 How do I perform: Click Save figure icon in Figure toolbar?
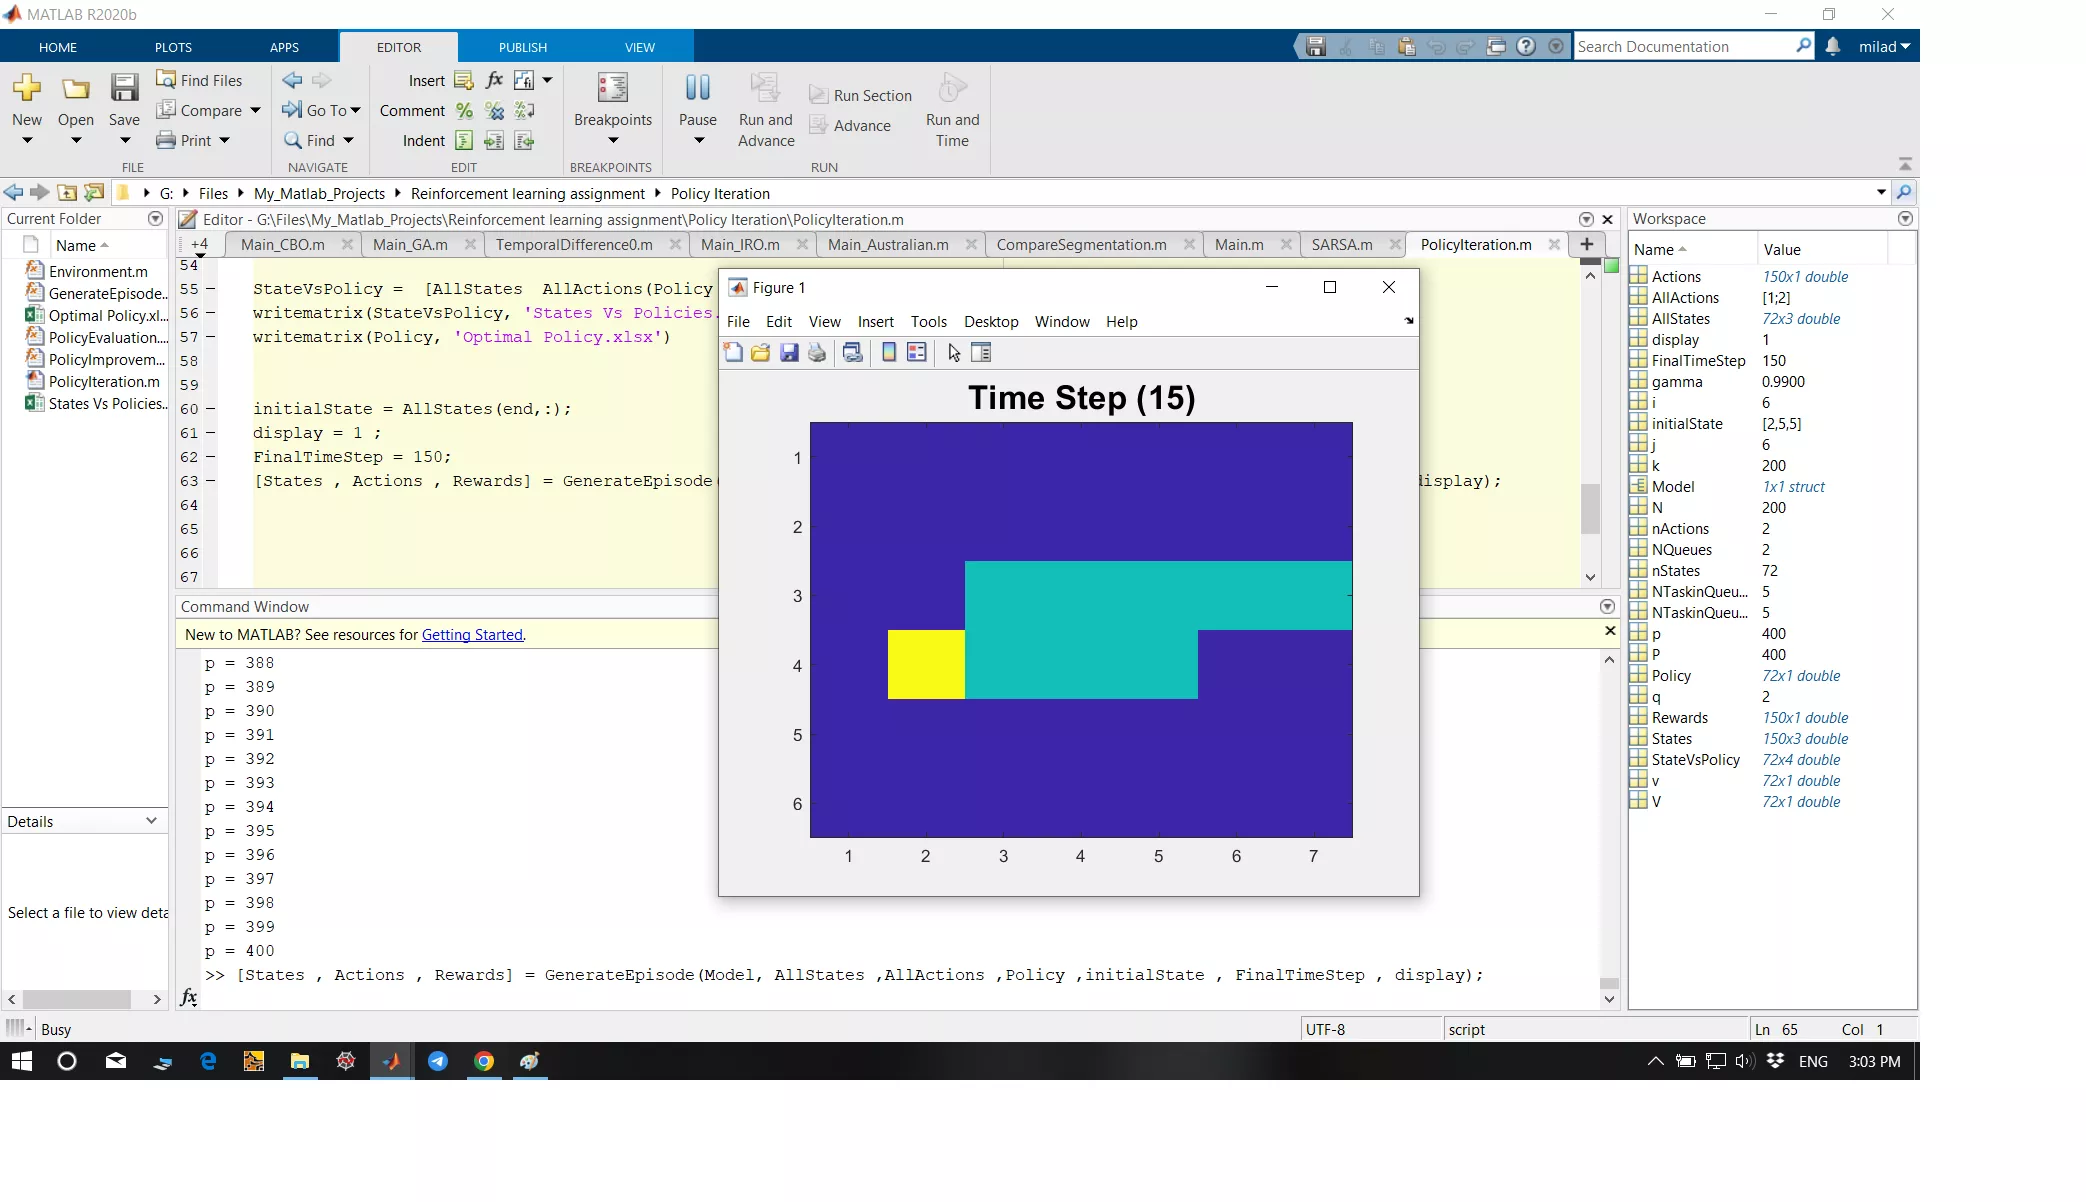click(x=789, y=352)
